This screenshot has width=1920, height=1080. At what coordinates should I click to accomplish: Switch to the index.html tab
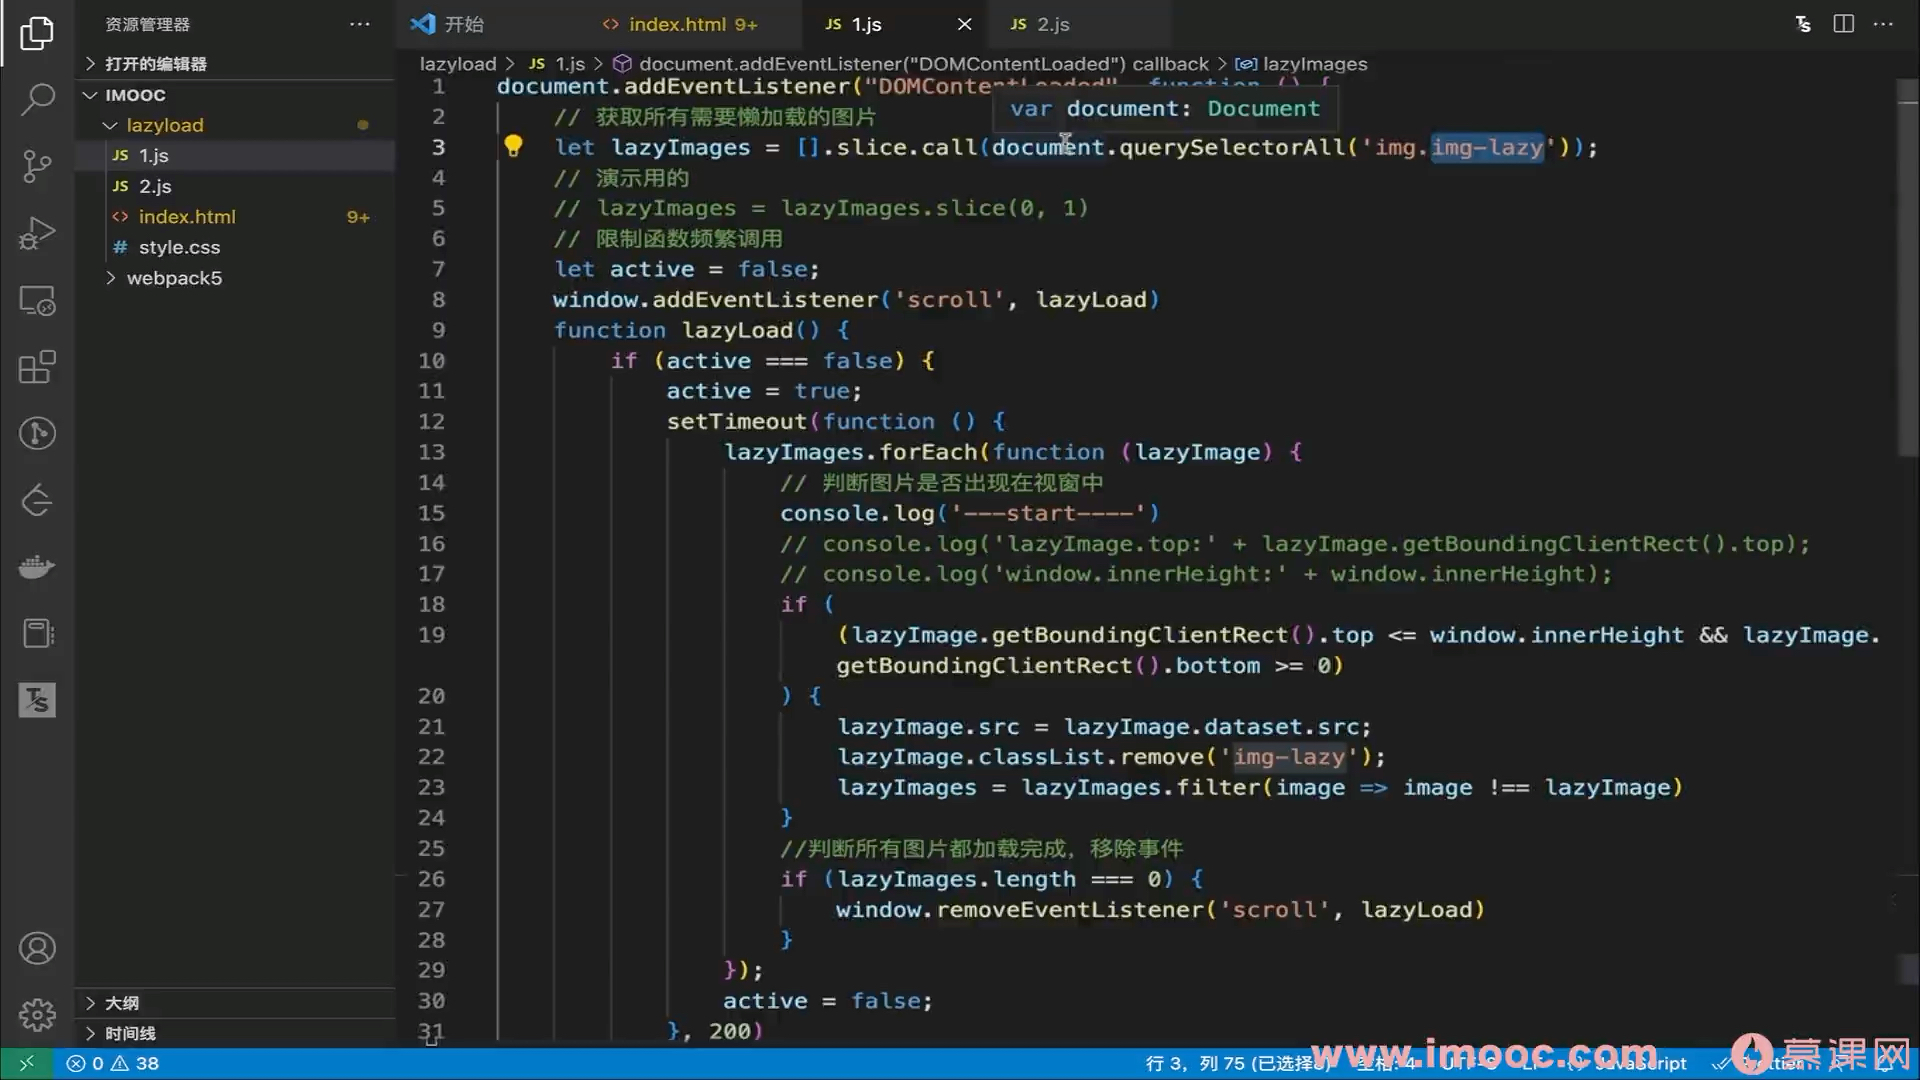coord(693,24)
